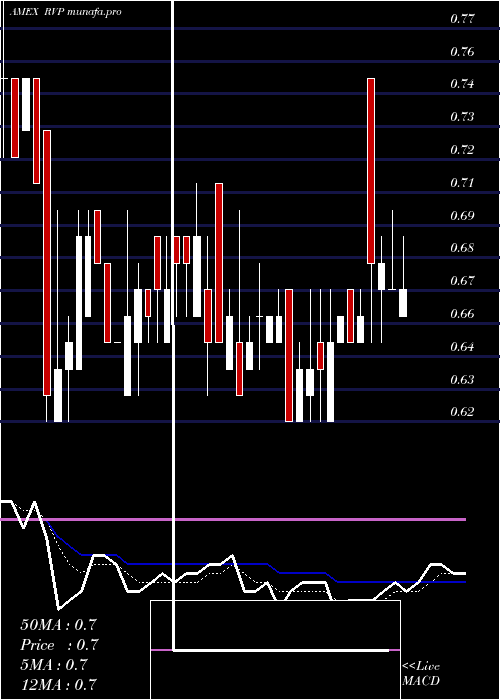Click the 0.74 price axis label
The height and width of the screenshot is (700, 500).
pos(462,84)
